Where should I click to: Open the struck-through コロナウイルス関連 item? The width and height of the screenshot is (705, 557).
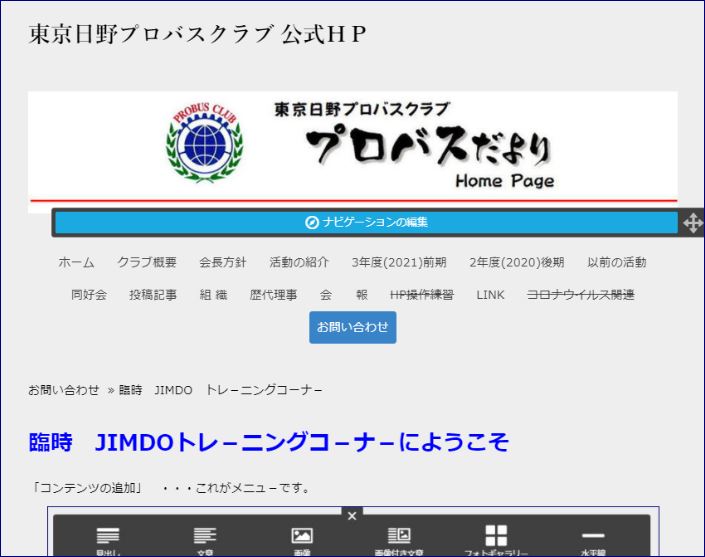[580, 295]
